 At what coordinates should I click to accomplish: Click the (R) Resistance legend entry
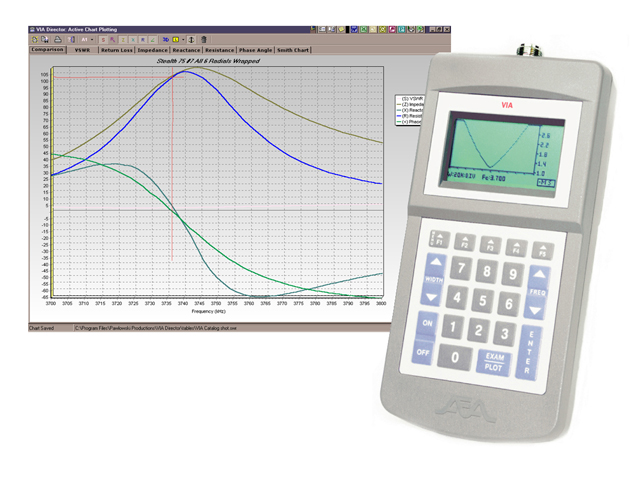(409, 116)
